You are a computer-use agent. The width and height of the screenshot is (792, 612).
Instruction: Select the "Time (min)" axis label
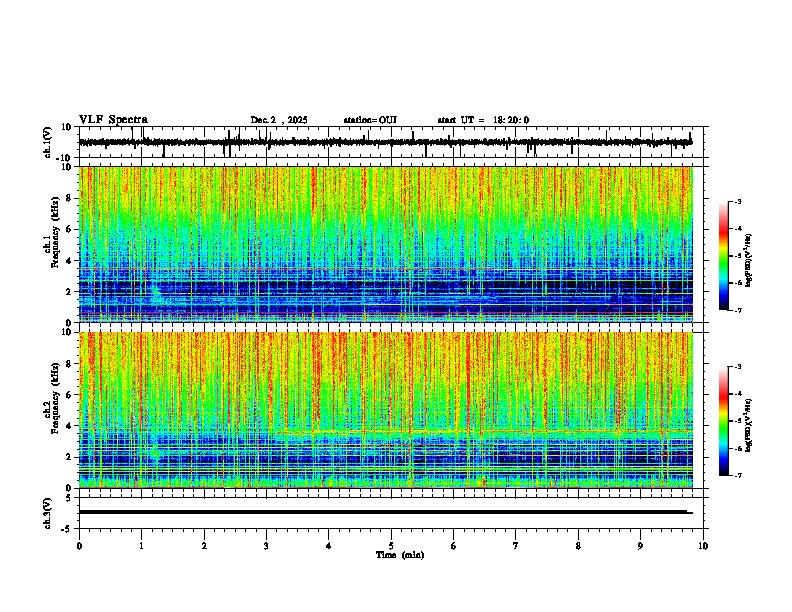click(400, 555)
